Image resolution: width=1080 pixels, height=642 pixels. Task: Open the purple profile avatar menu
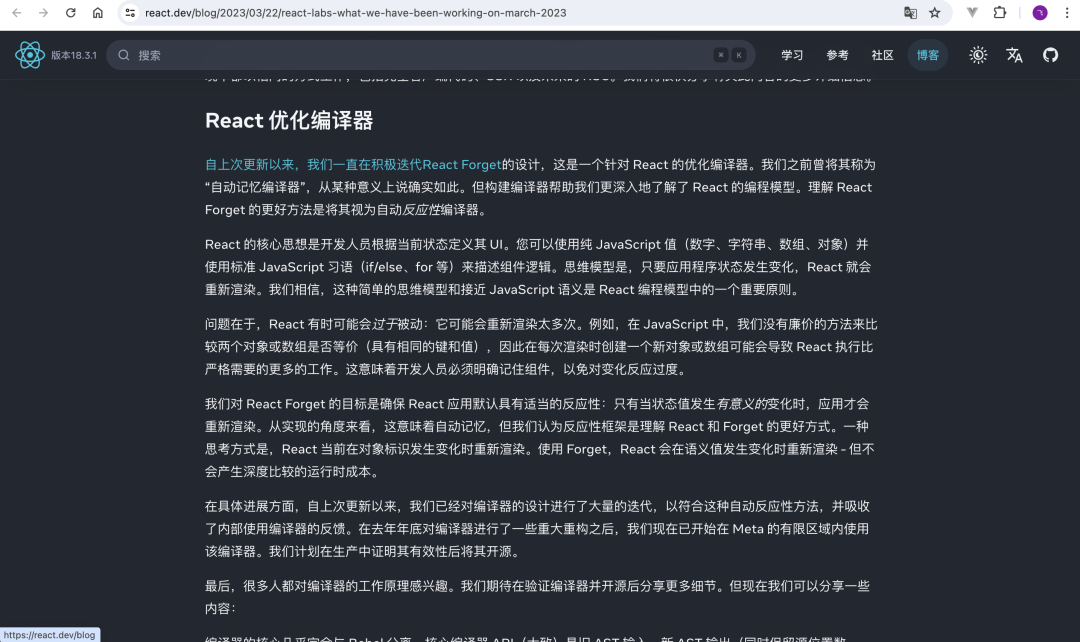(x=1040, y=13)
